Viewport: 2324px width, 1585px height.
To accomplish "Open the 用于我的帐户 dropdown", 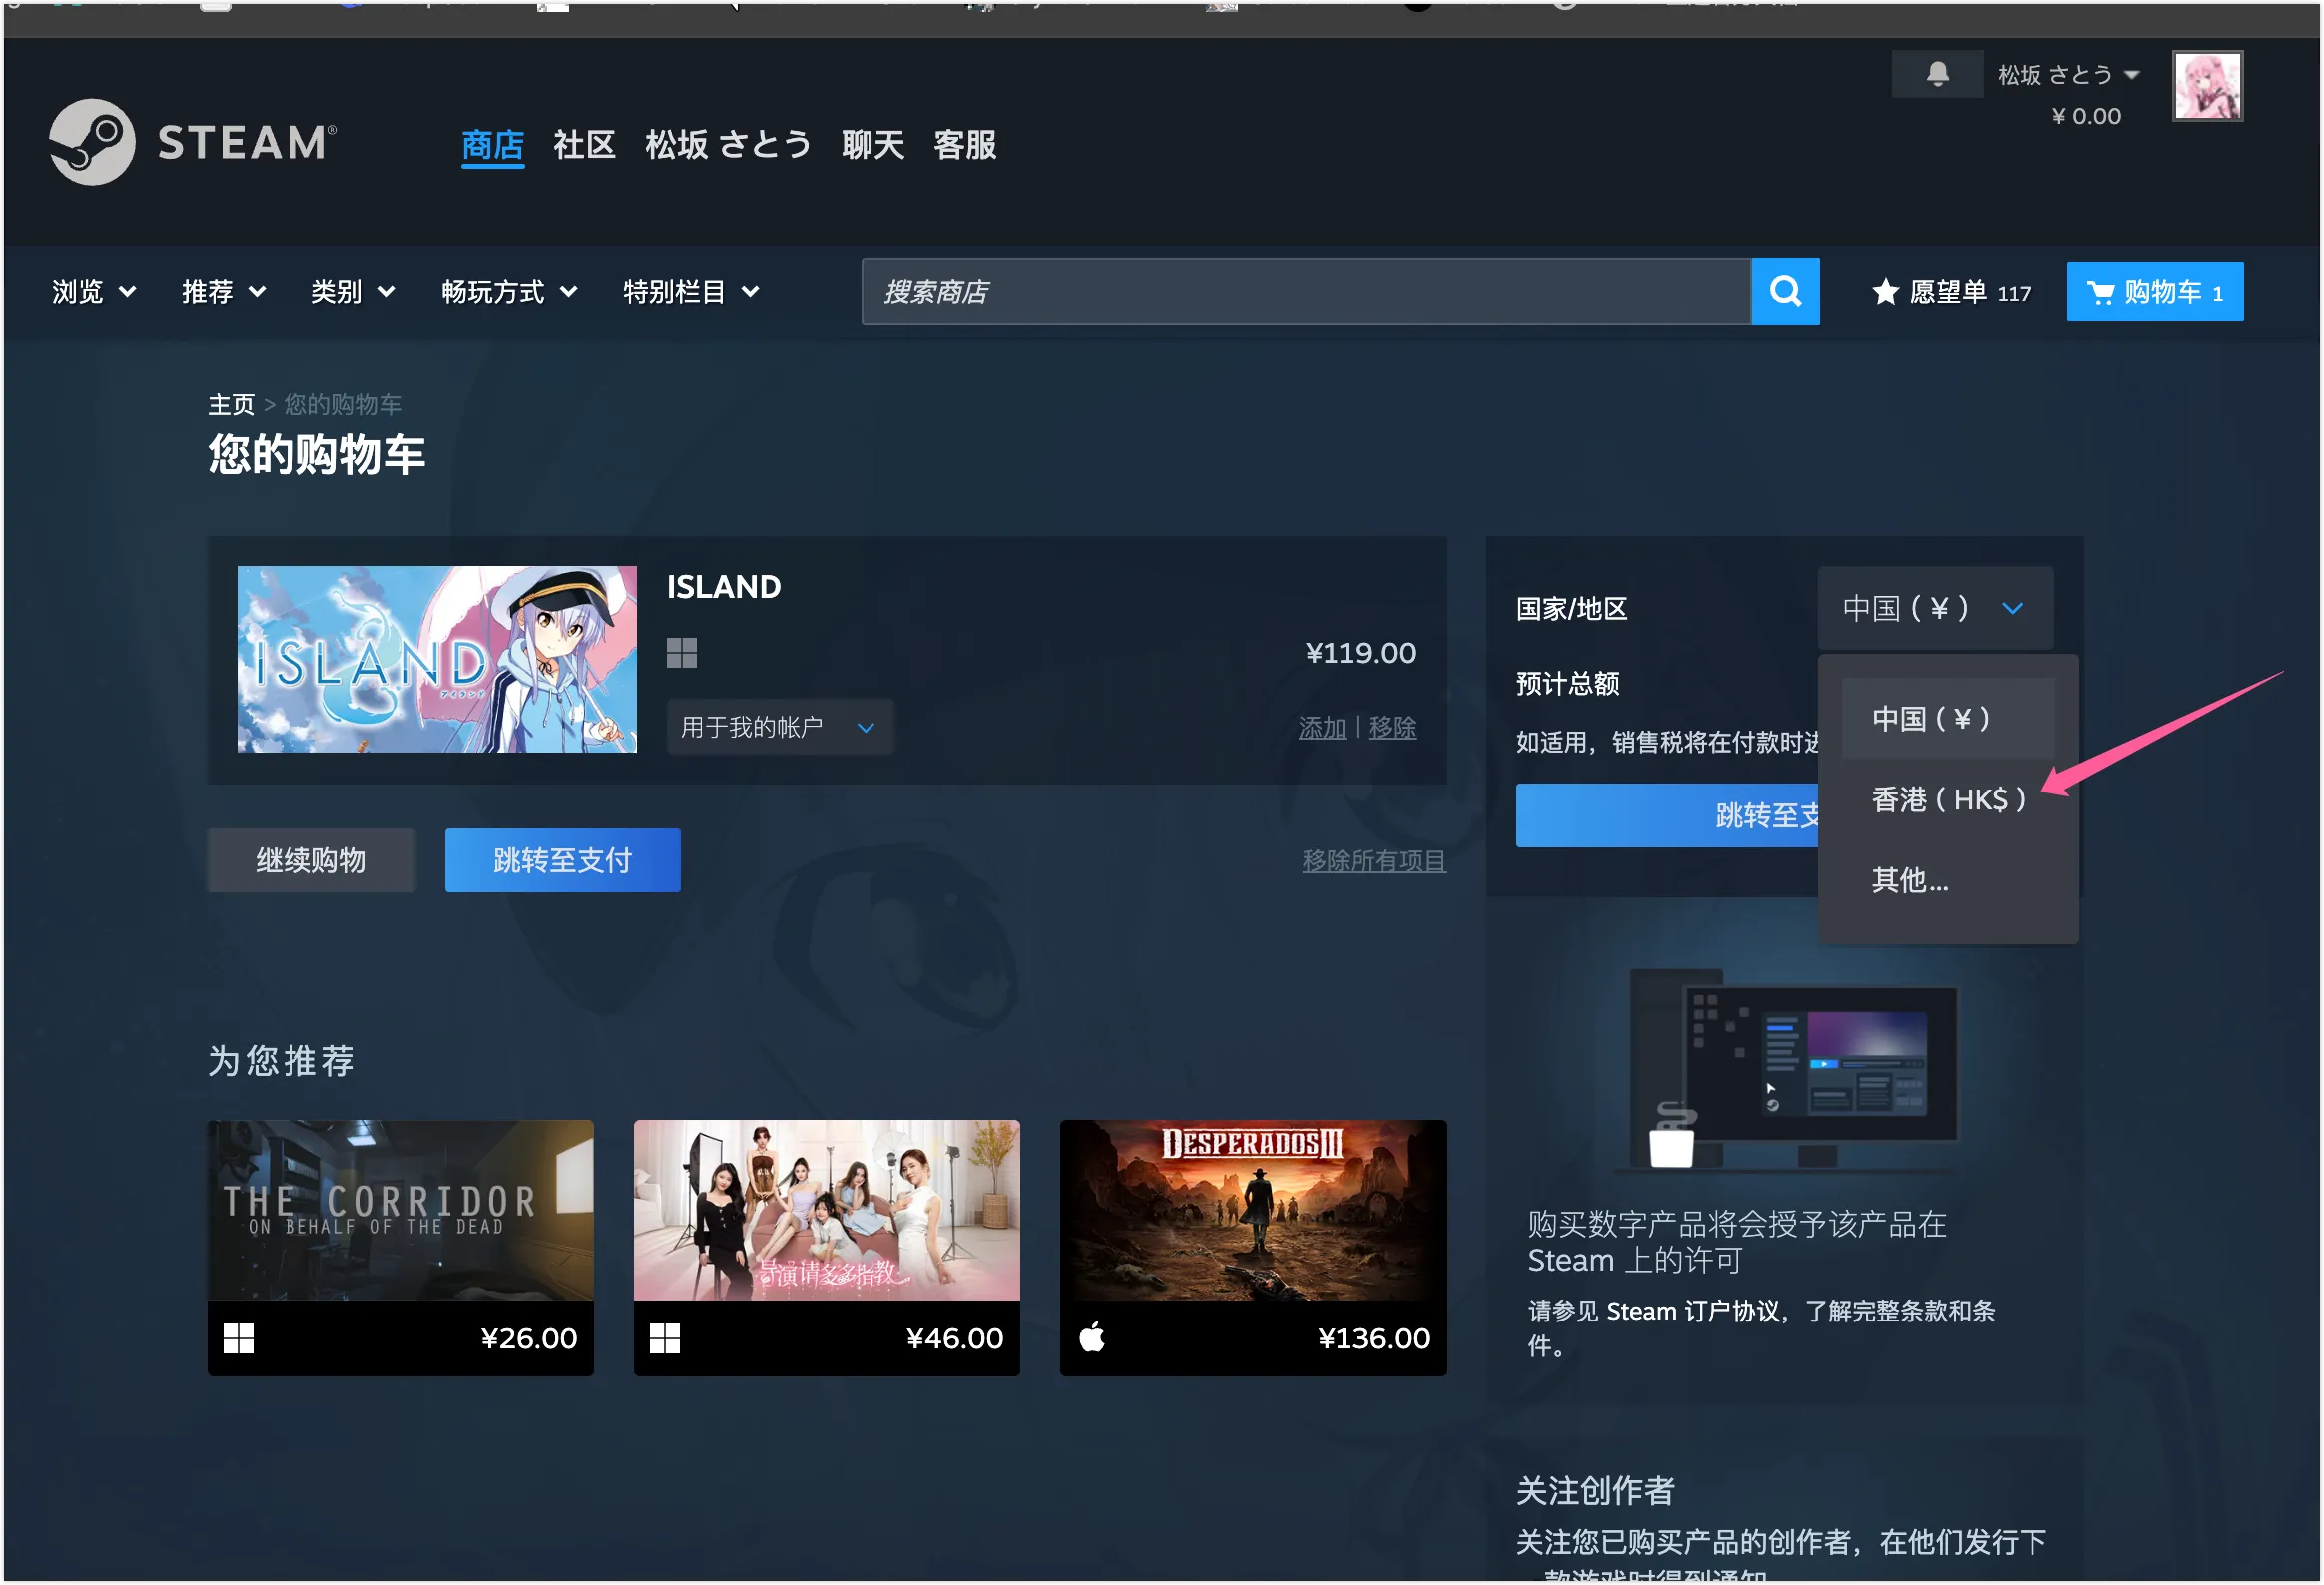I will pyautogui.click(x=779, y=727).
